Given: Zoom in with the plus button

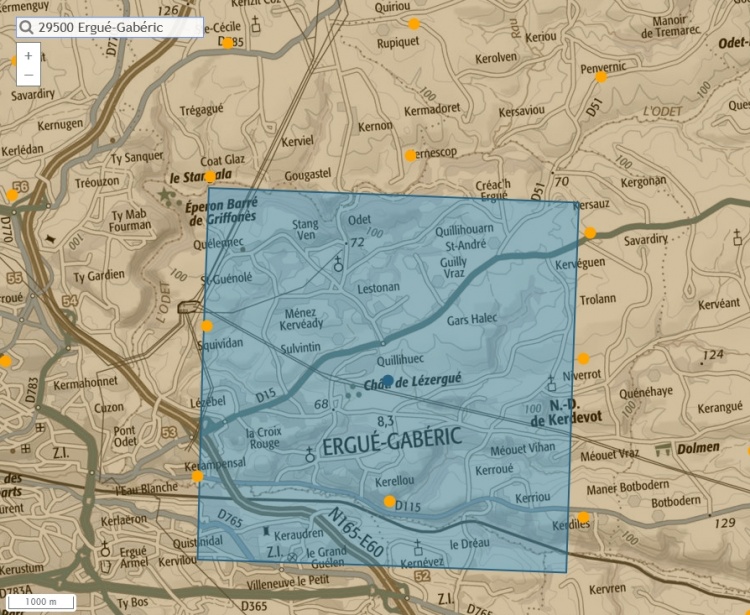Looking at the screenshot, I should click(28, 56).
